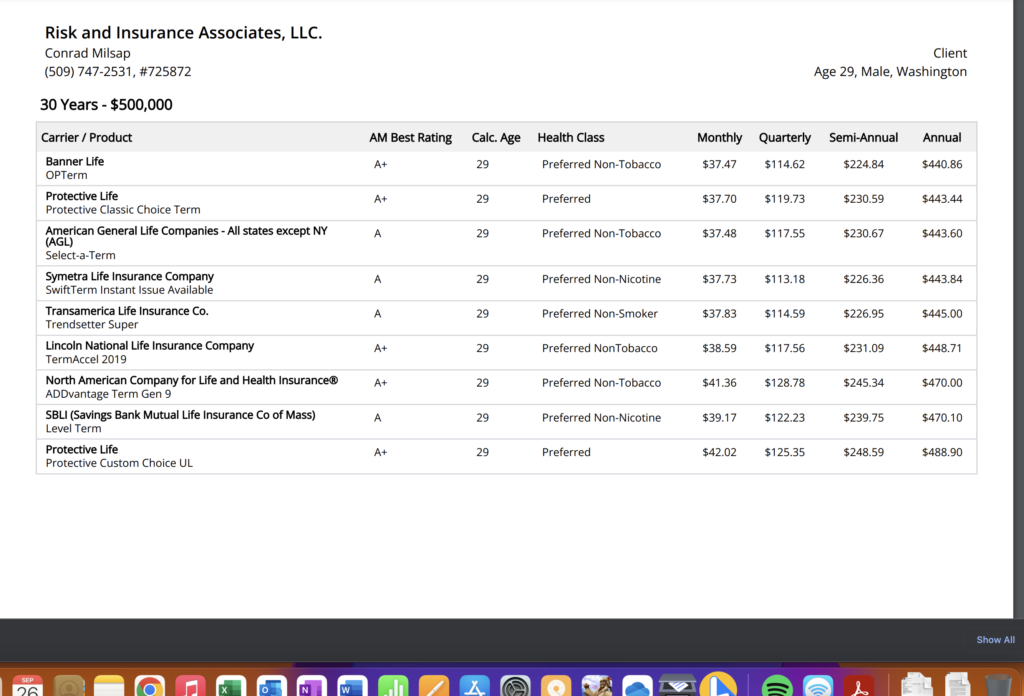Click Banner Life's $37.47 monthly premium

tap(719, 165)
